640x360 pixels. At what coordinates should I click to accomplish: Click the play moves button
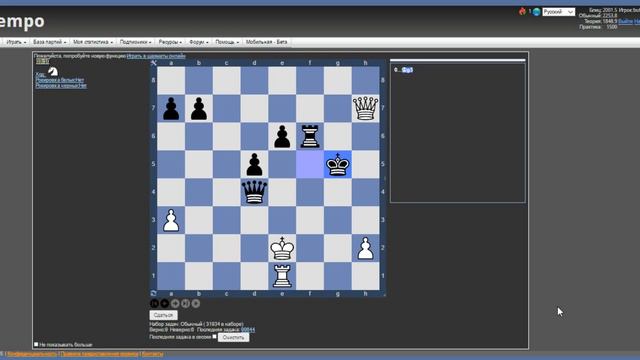click(x=196, y=303)
